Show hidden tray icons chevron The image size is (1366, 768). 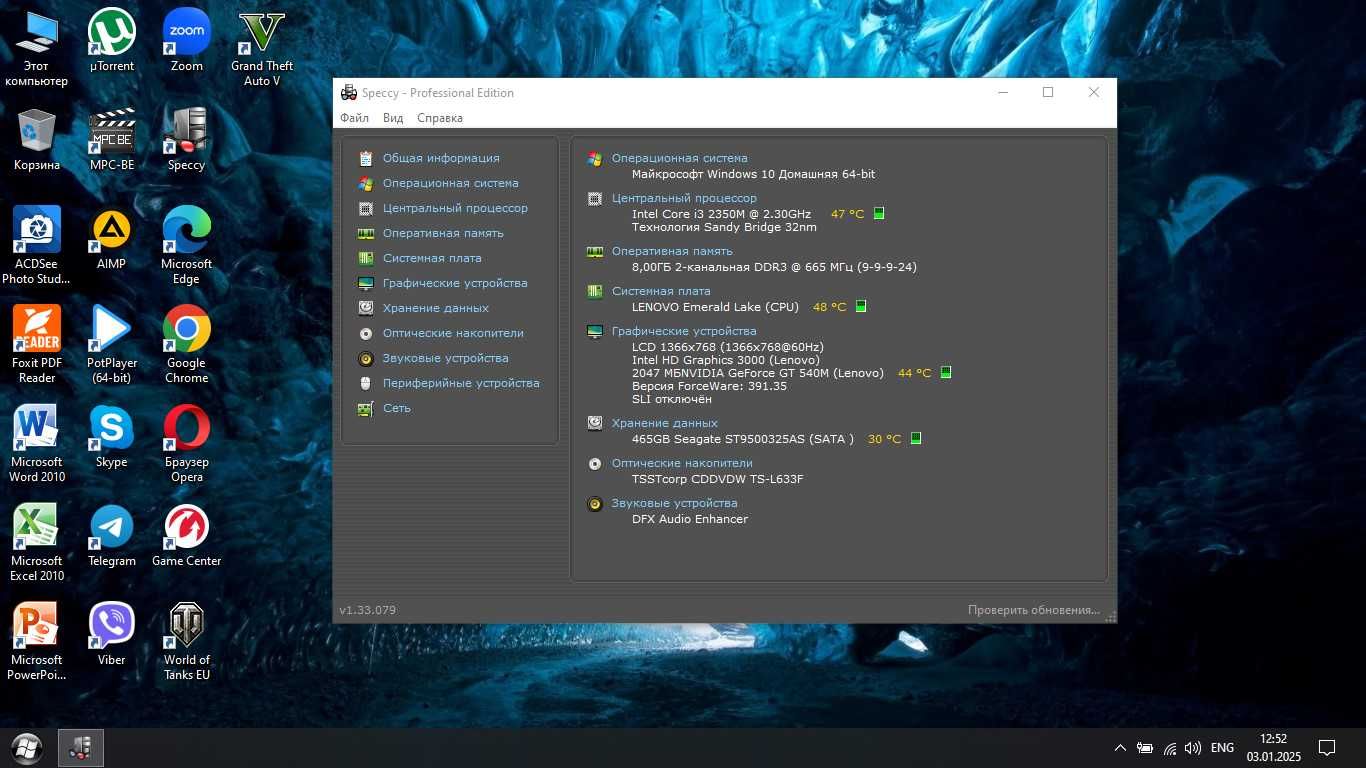pyautogui.click(x=1120, y=748)
